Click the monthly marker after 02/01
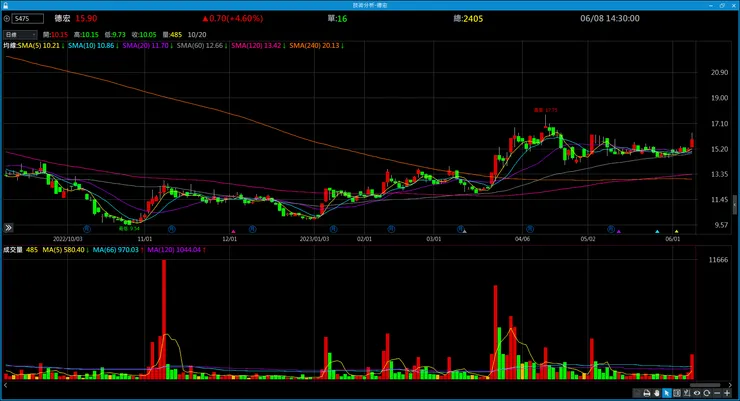This screenshot has height=401, width=740. click(391, 229)
